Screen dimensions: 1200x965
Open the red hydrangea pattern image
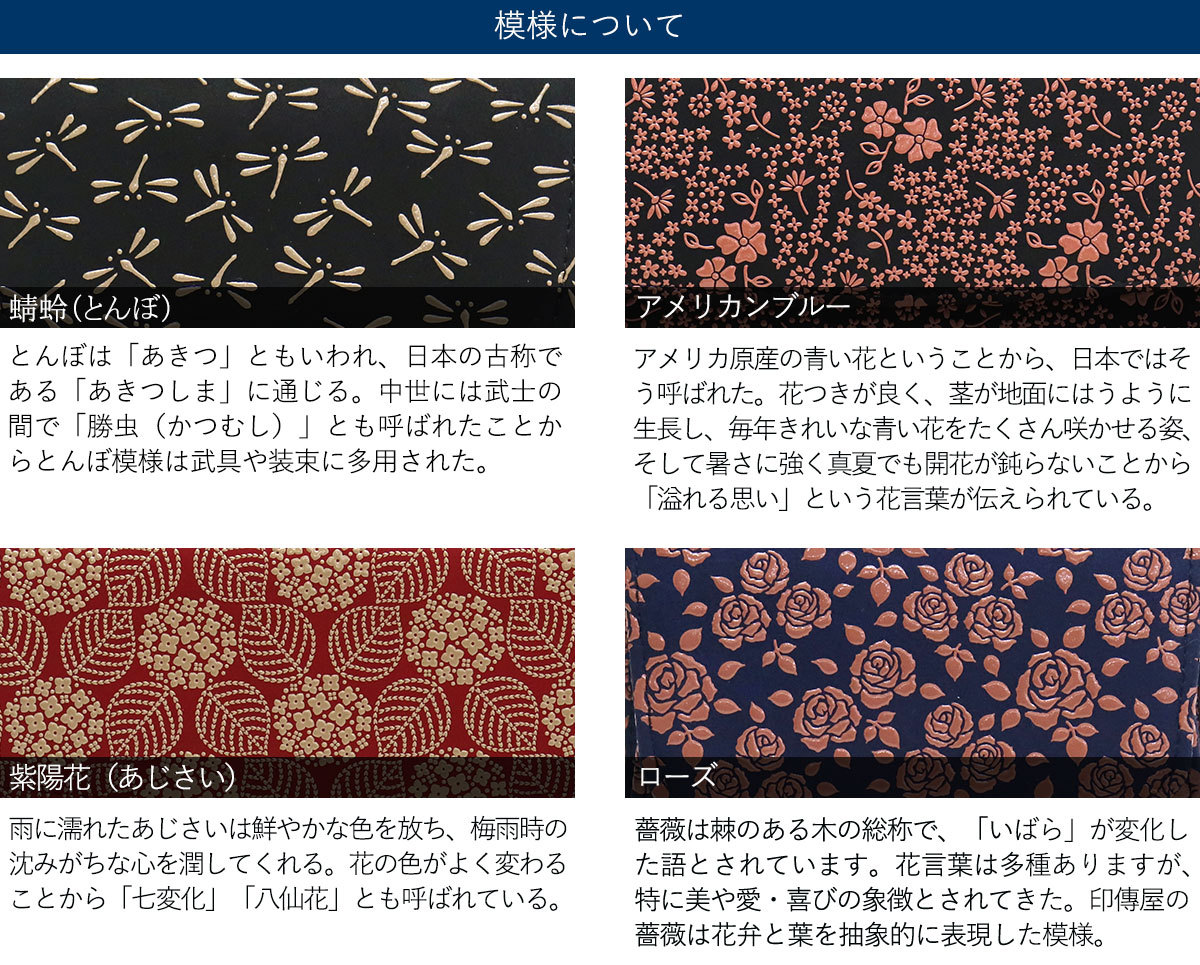[287, 672]
